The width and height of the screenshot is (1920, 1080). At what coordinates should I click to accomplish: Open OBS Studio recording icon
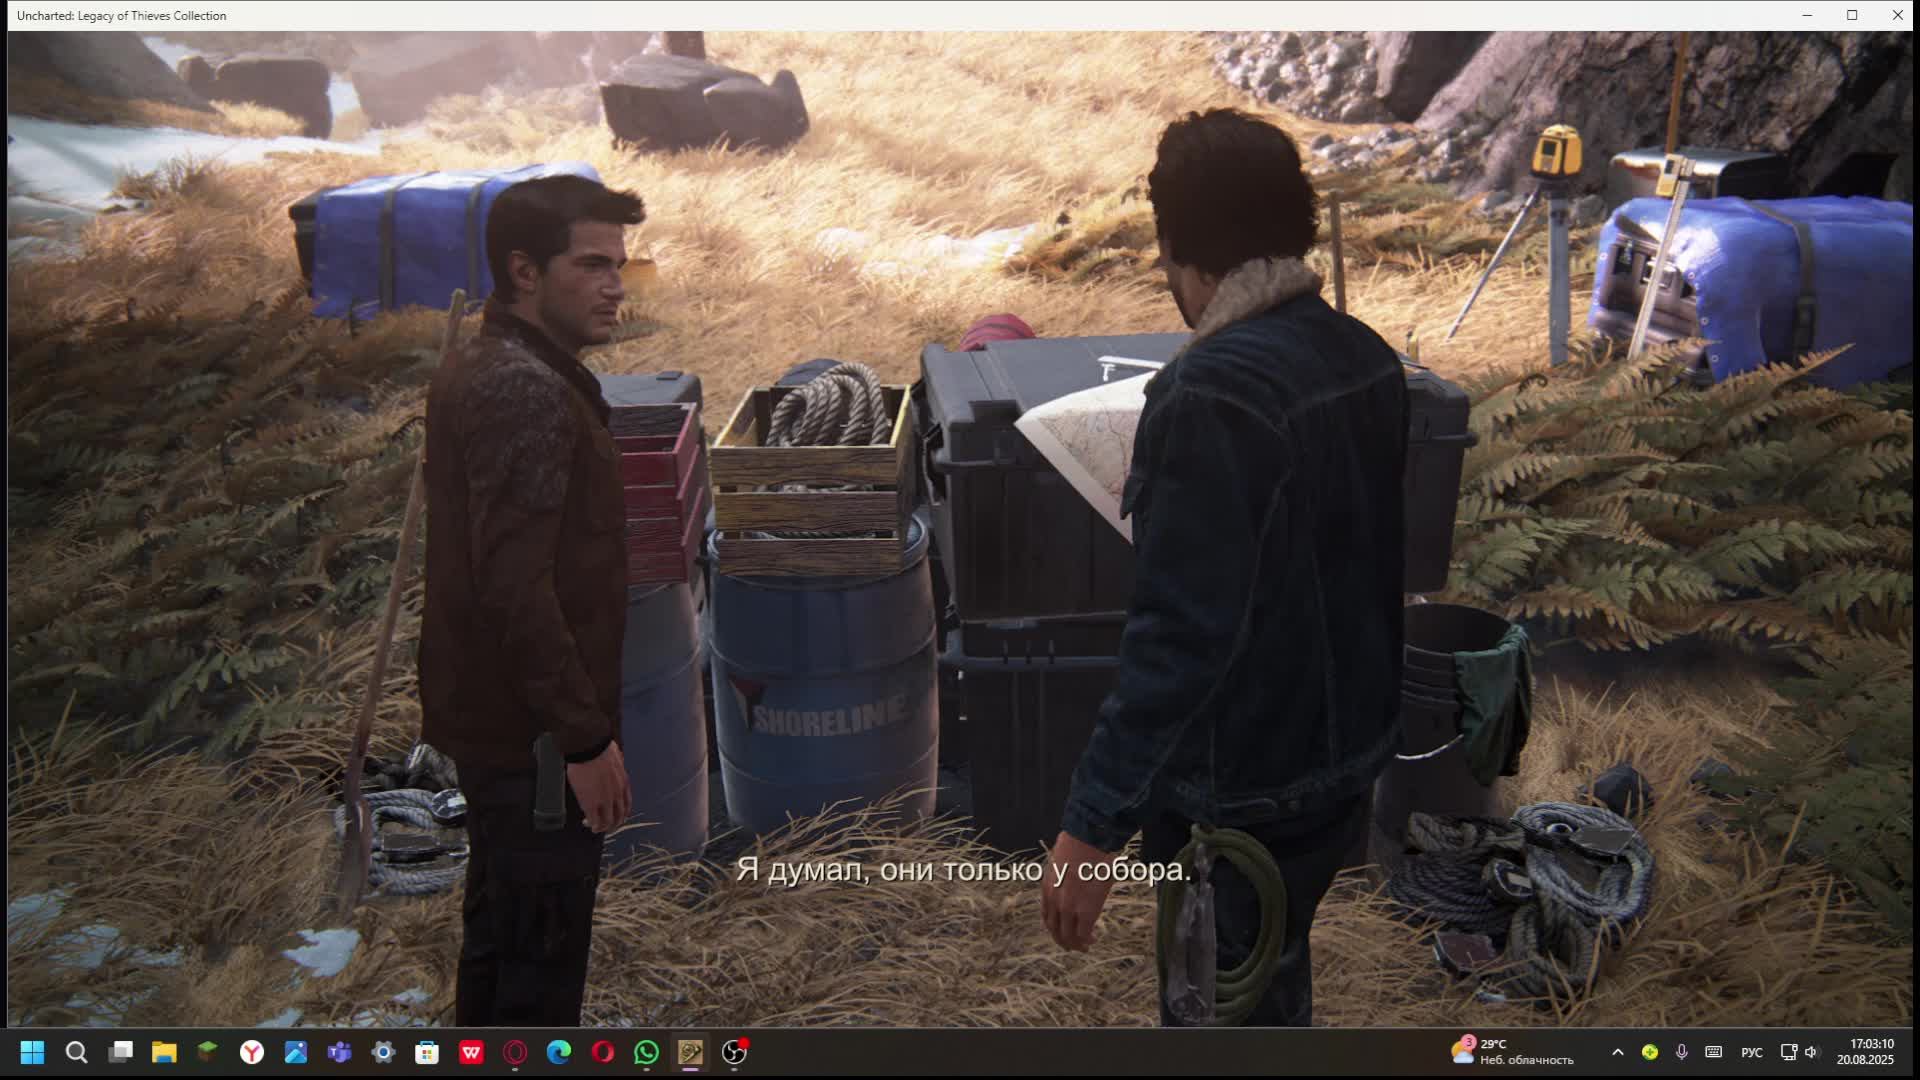click(x=734, y=1052)
